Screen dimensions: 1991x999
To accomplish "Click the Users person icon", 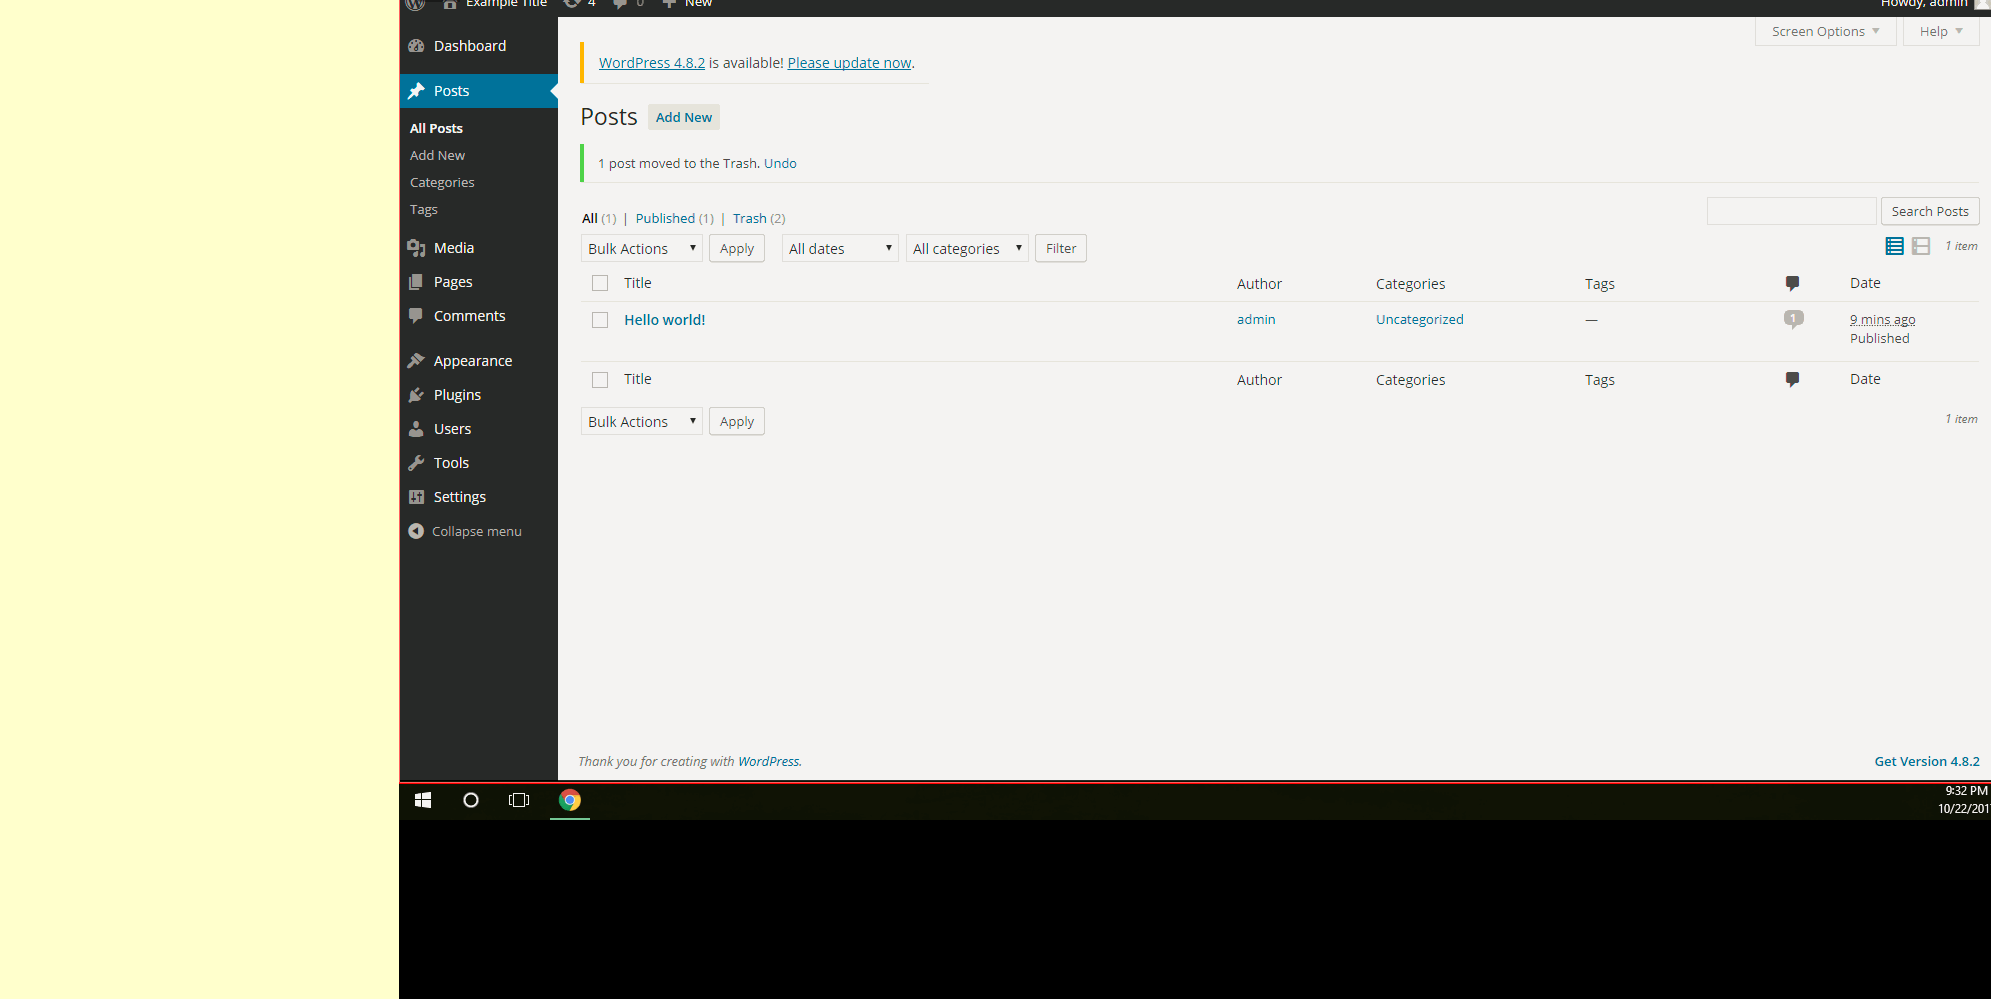I will click(x=416, y=429).
